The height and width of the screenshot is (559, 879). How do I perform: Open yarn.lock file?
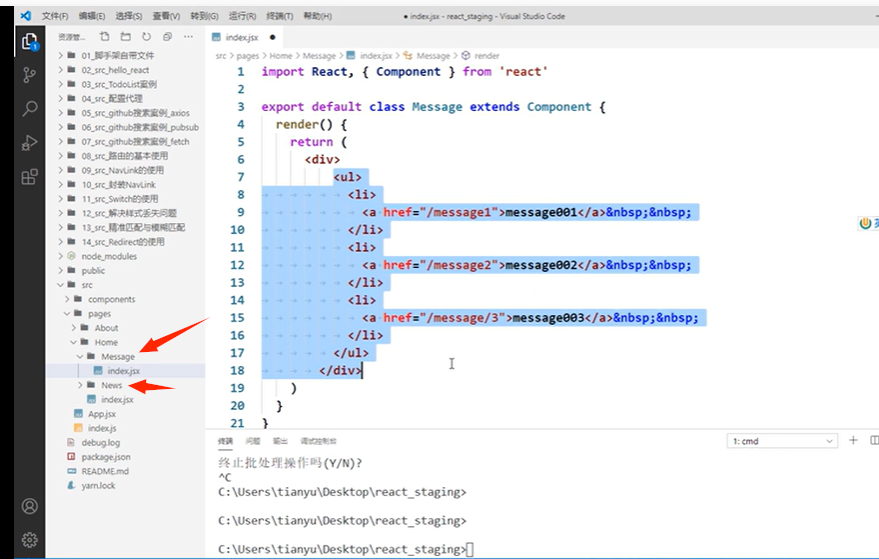pos(126,486)
